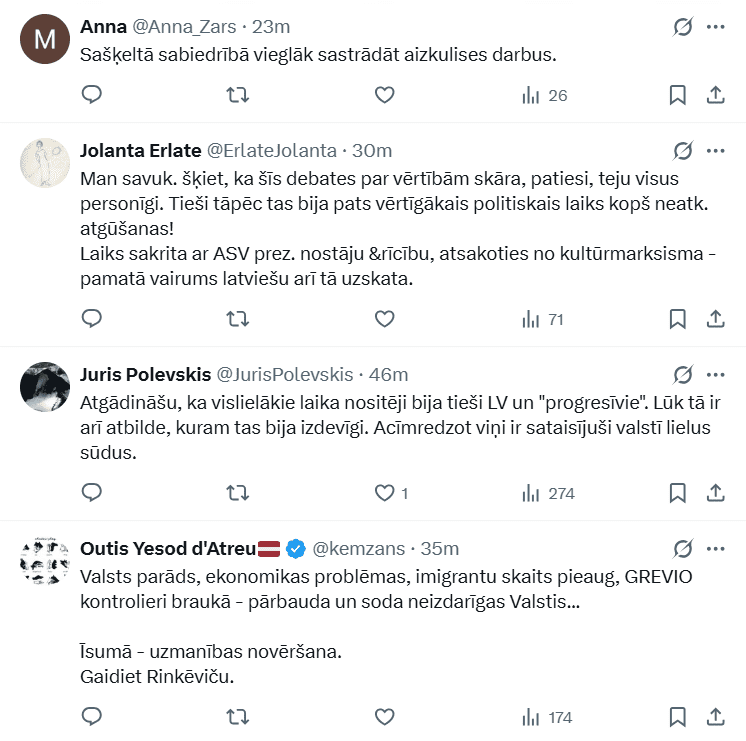Viewport: 746px width, 741px height.
Task: Open Grok icon on Anna's post
Action: (x=683, y=27)
